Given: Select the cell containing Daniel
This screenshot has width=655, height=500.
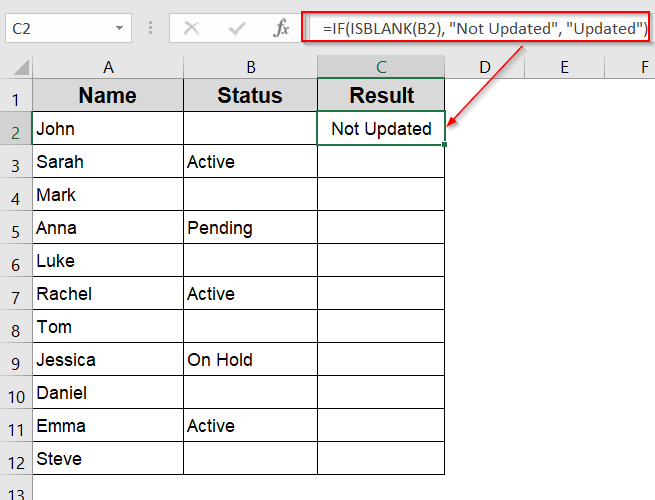Looking at the screenshot, I should click(108, 392).
